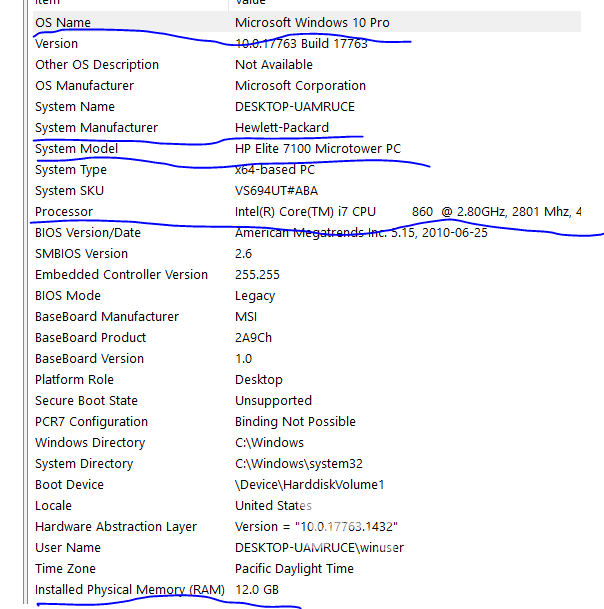The image size is (604, 609).
Task: Click the Microsoft Windows 10 Pro value
Action: click(x=312, y=22)
